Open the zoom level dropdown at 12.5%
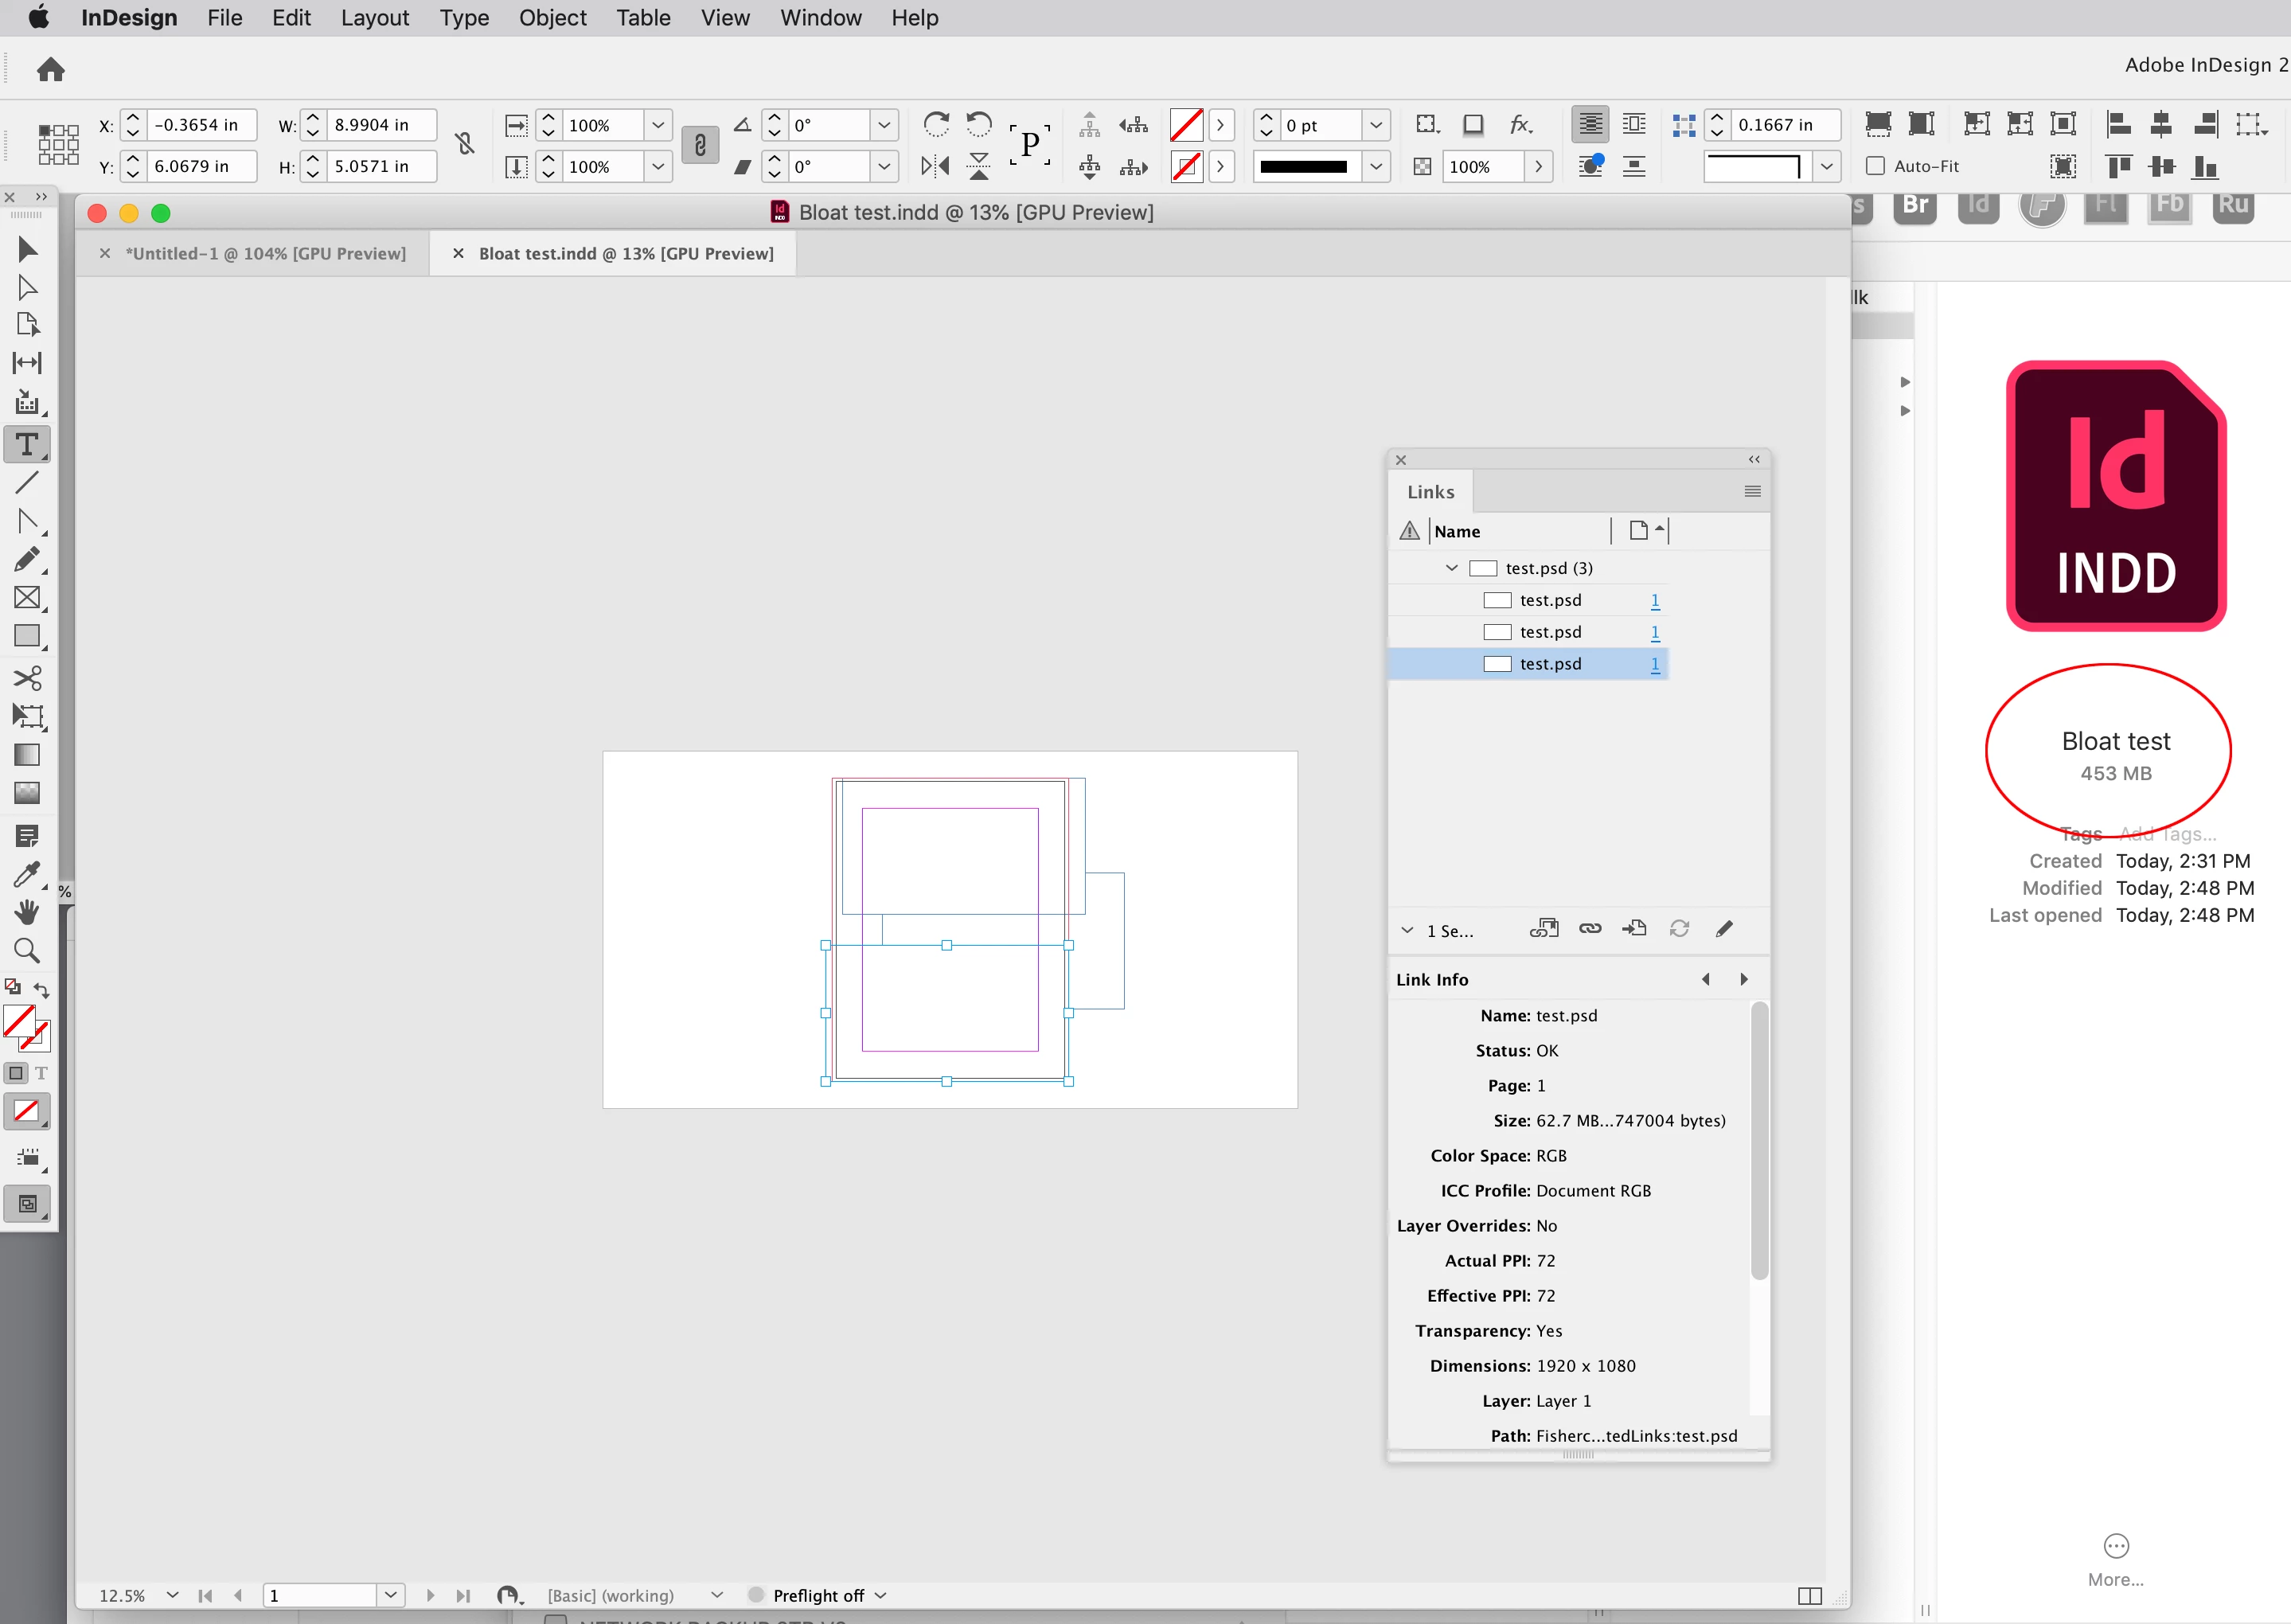2291x1624 pixels. tap(172, 1595)
